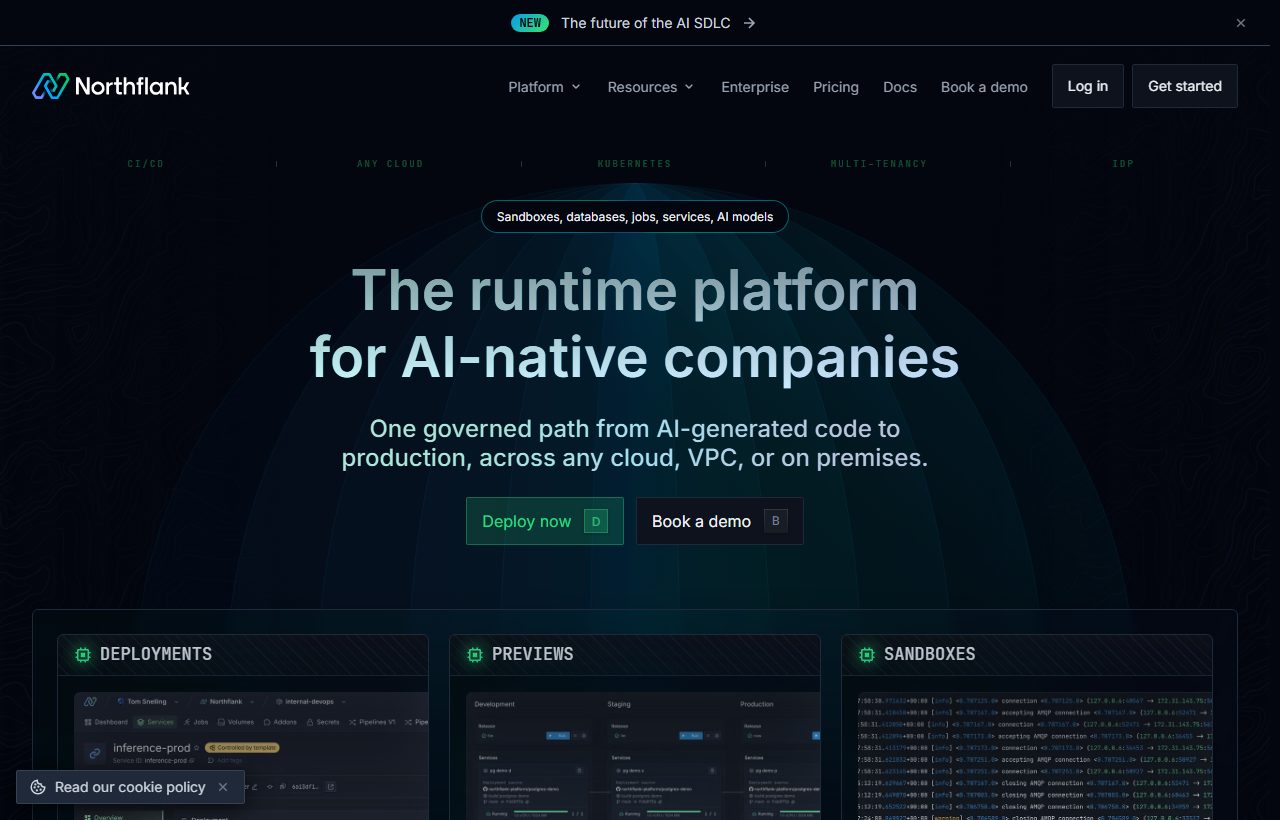Switch to the Pipelines V1 tab in the preview

(x=372, y=722)
